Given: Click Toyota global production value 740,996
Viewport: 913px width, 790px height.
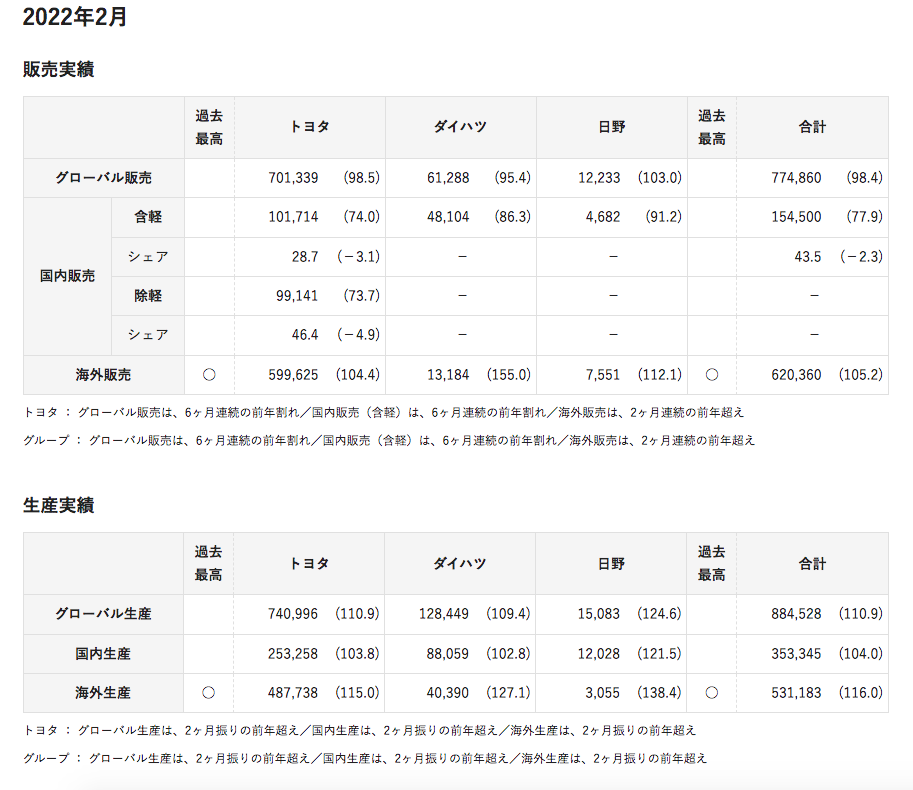Looking at the screenshot, I should (293, 614).
